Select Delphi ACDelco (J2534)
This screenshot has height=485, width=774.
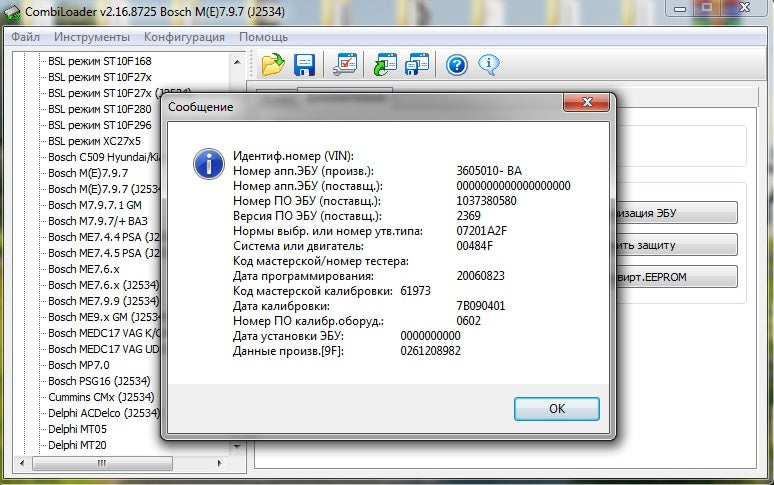104,413
